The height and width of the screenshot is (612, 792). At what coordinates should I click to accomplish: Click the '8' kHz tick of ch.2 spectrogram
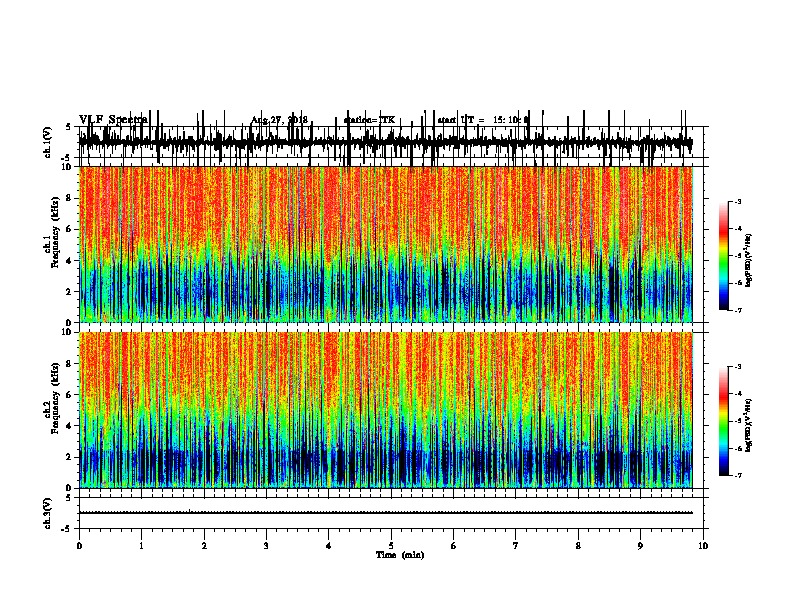[x=69, y=364]
